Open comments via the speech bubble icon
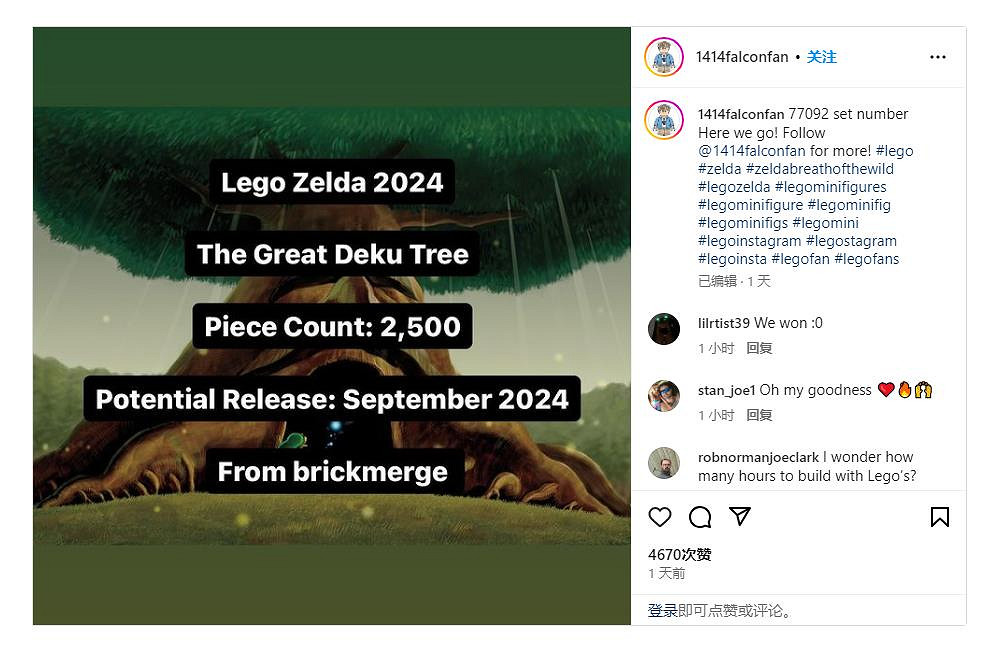997x666 pixels. click(x=700, y=517)
